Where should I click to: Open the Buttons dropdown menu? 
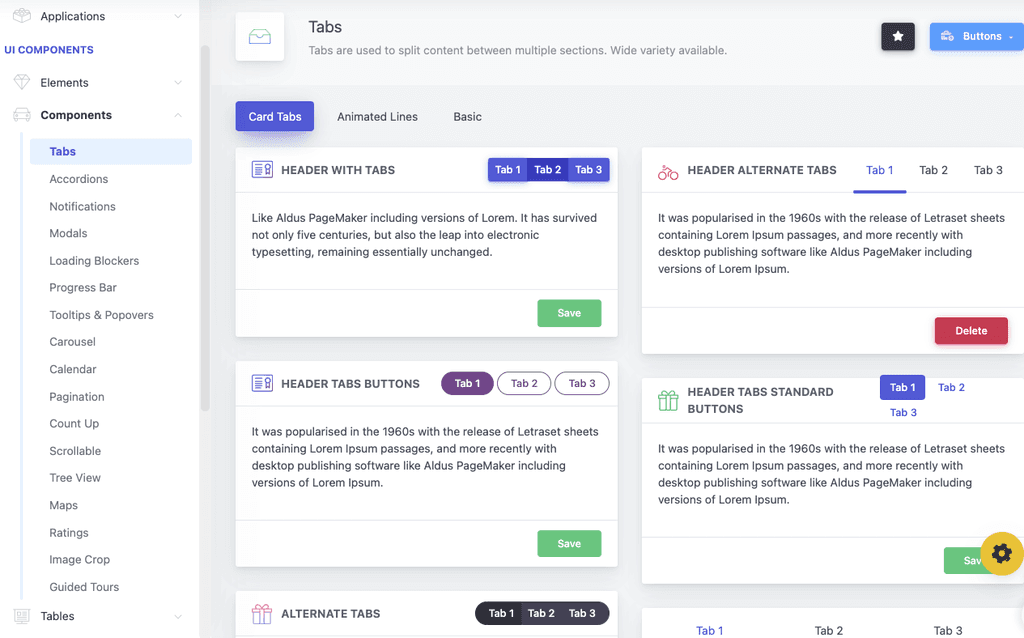(977, 37)
